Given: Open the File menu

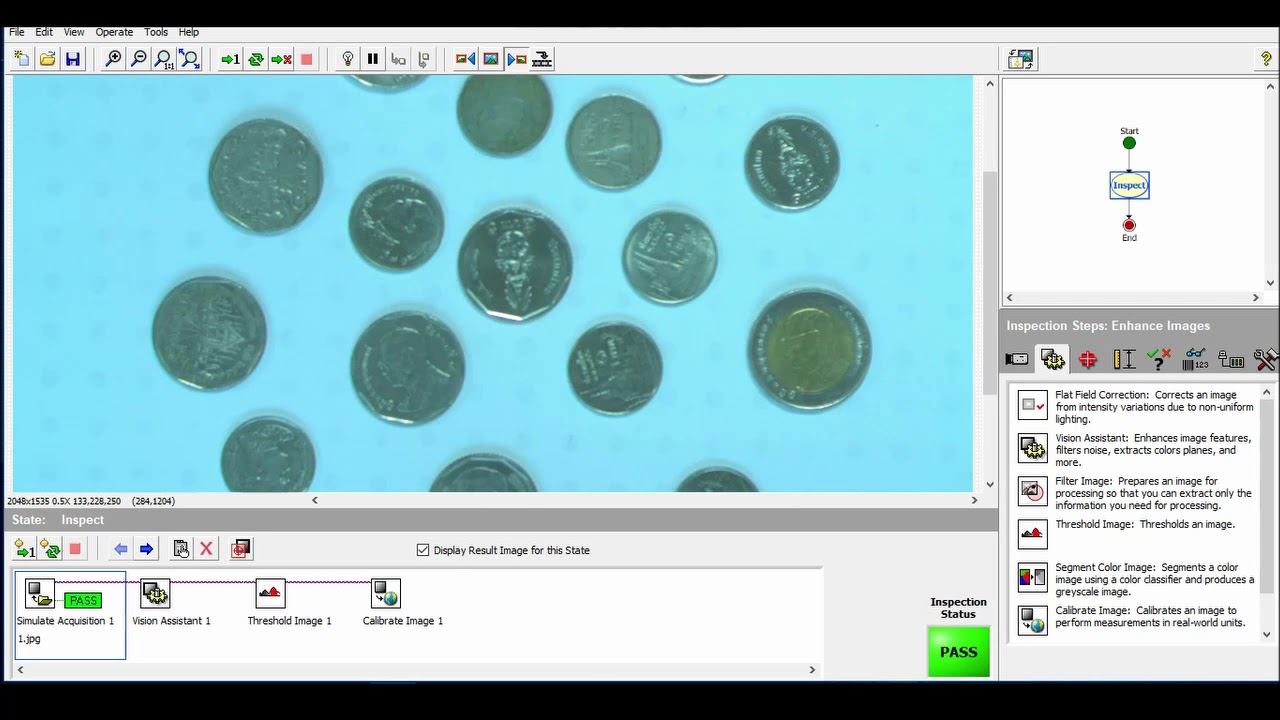Looking at the screenshot, I should 17,32.
